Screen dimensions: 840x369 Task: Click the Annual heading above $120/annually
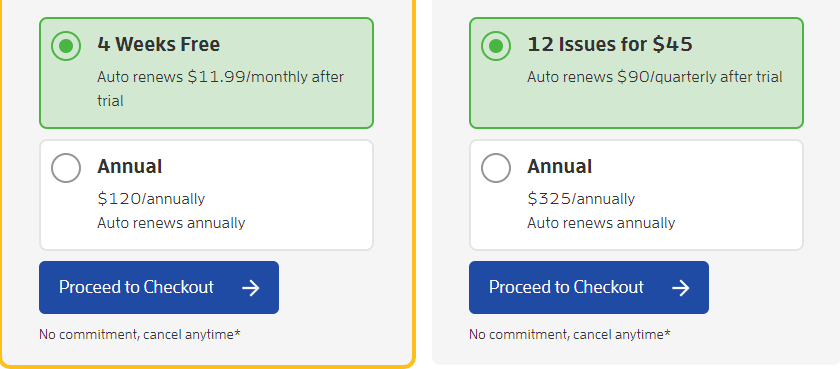[x=130, y=167]
